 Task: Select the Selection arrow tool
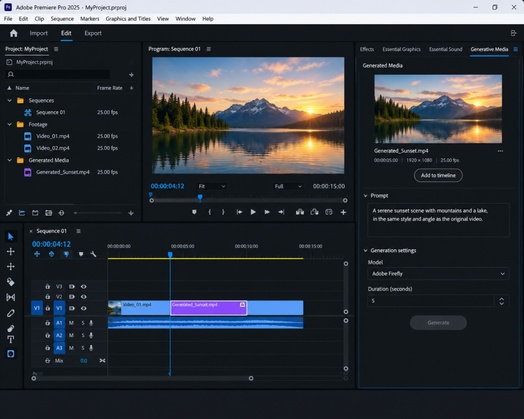click(10, 237)
